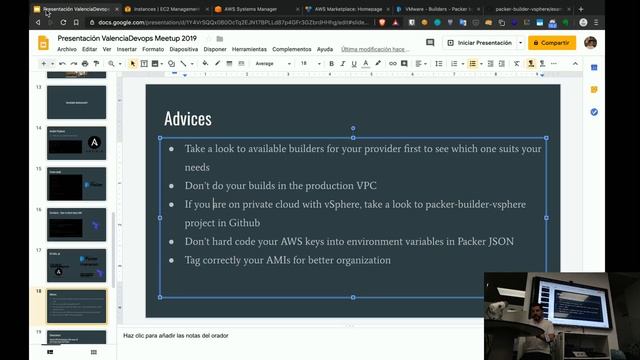Image resolution: width=640 pixels, height=360 pixels.
Task: Switch to grid view at bottom left
Action: (x=93, y=352)
